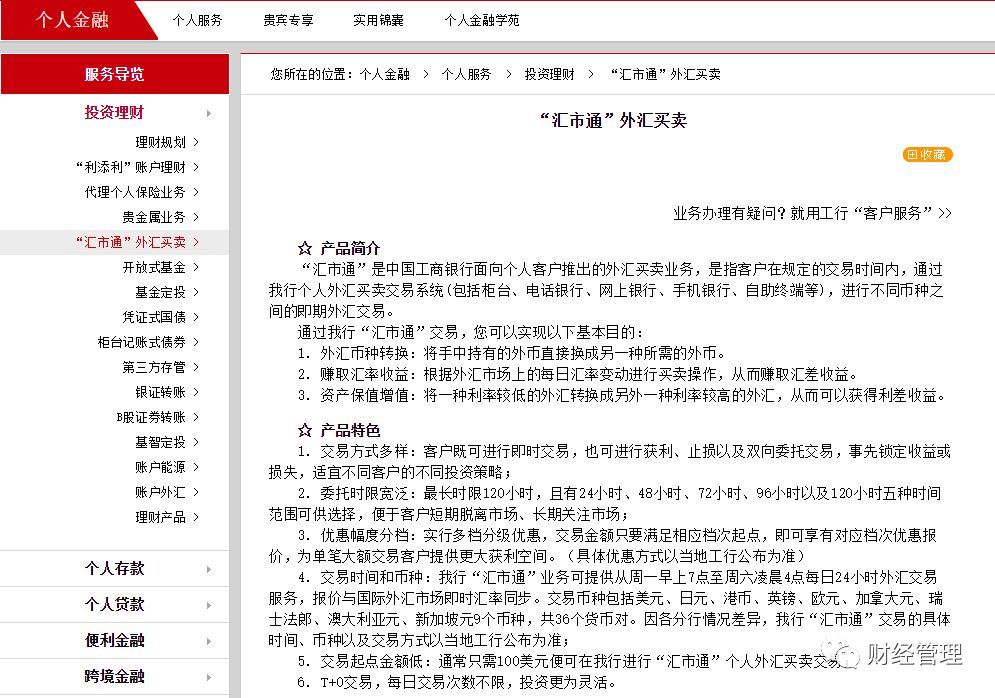Viewport: 995px width, 698px height.
Task: Open 柜台记账式债券 sidebar item
Action: coord(142,342)
